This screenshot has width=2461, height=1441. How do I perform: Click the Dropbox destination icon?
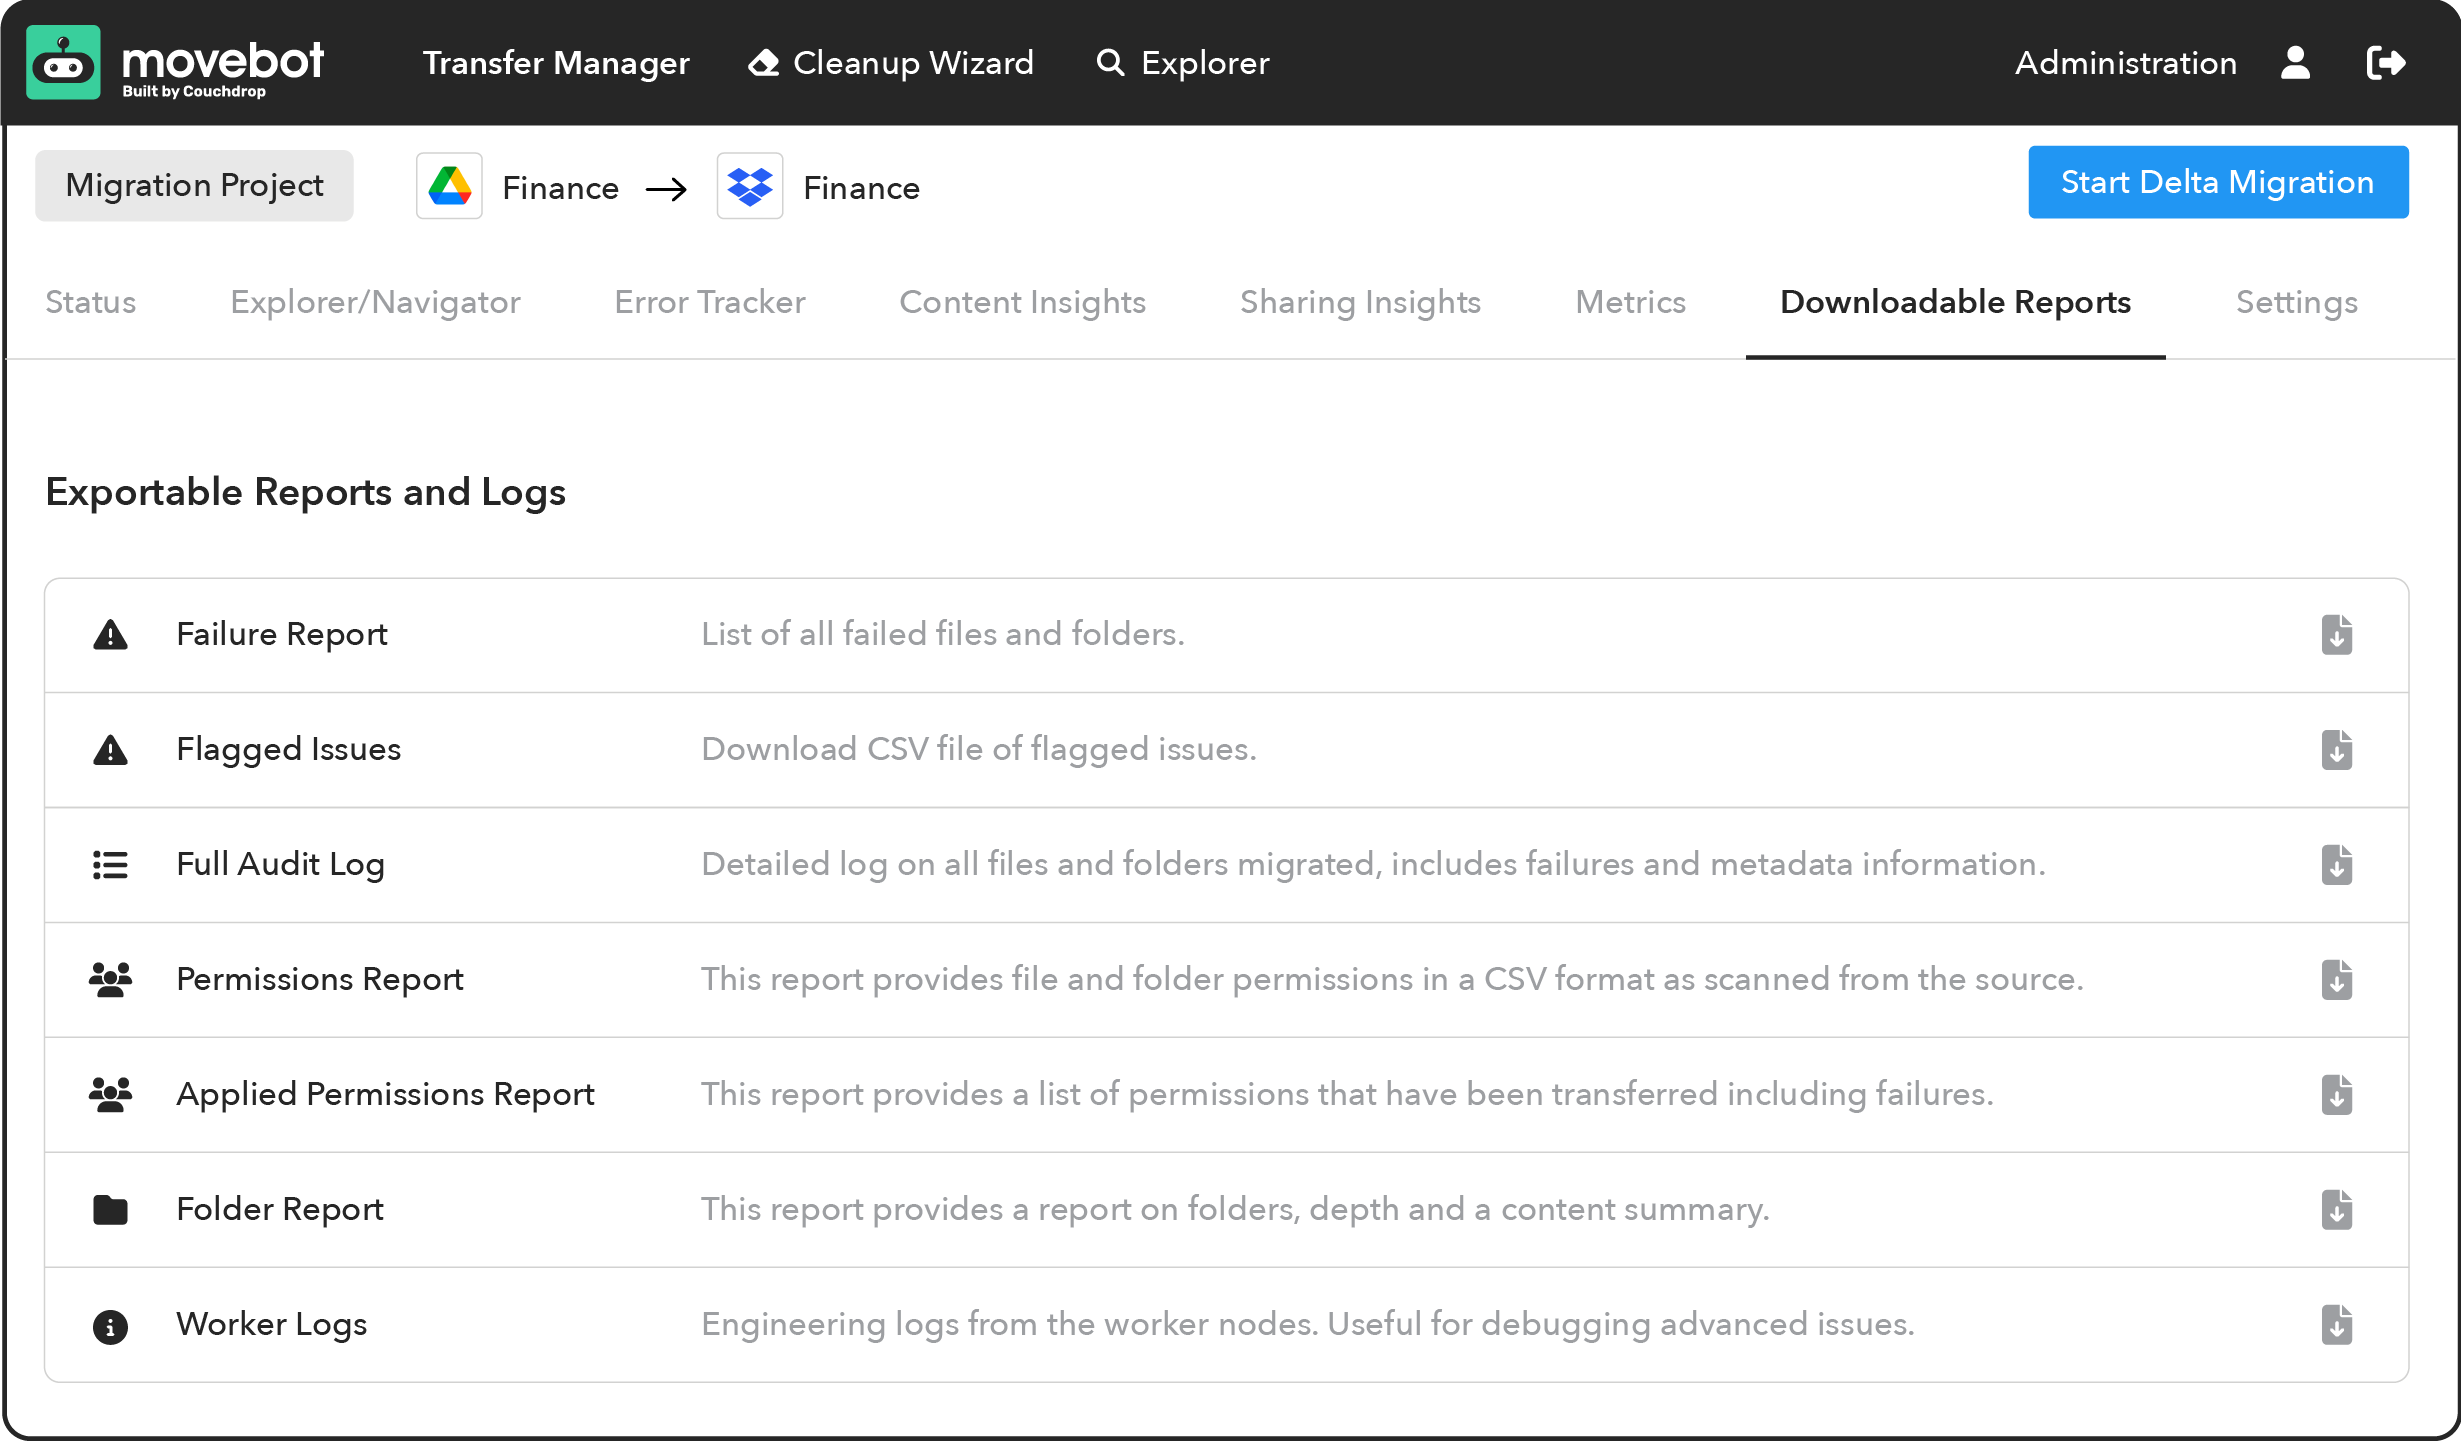tap(750, 186)
